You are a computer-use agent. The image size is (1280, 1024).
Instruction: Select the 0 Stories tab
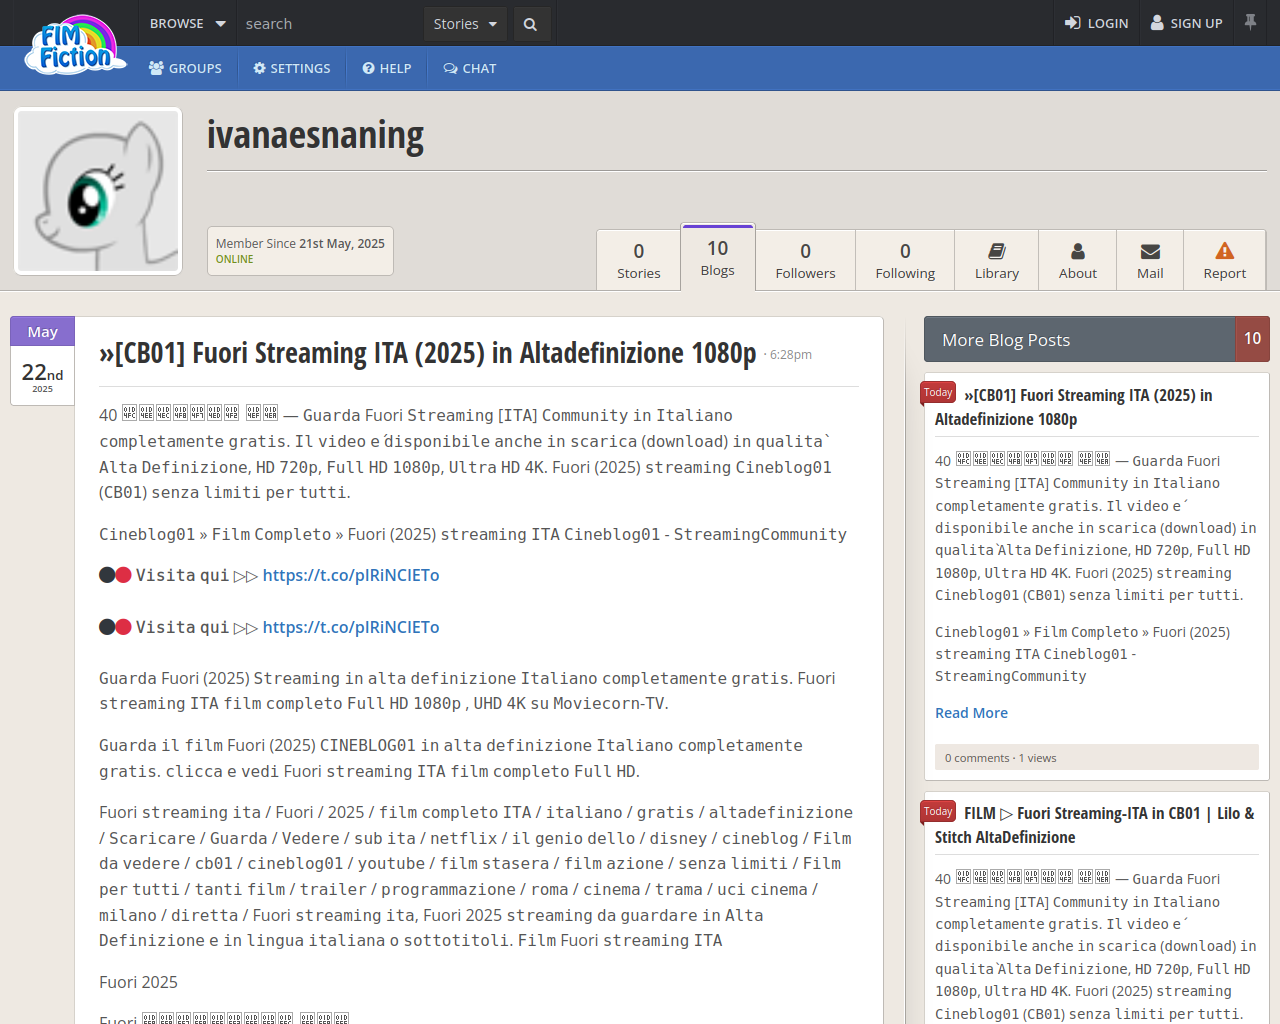point(639,260)
